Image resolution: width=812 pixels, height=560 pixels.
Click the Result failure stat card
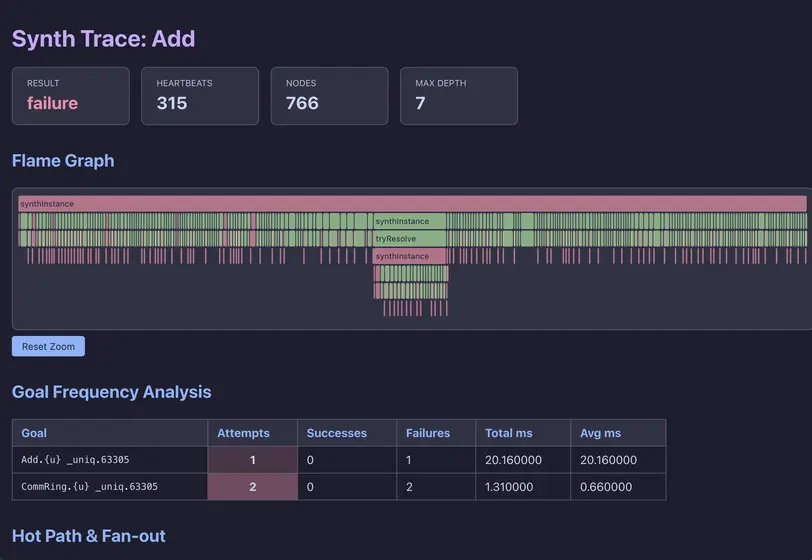[x=70, y=96]
